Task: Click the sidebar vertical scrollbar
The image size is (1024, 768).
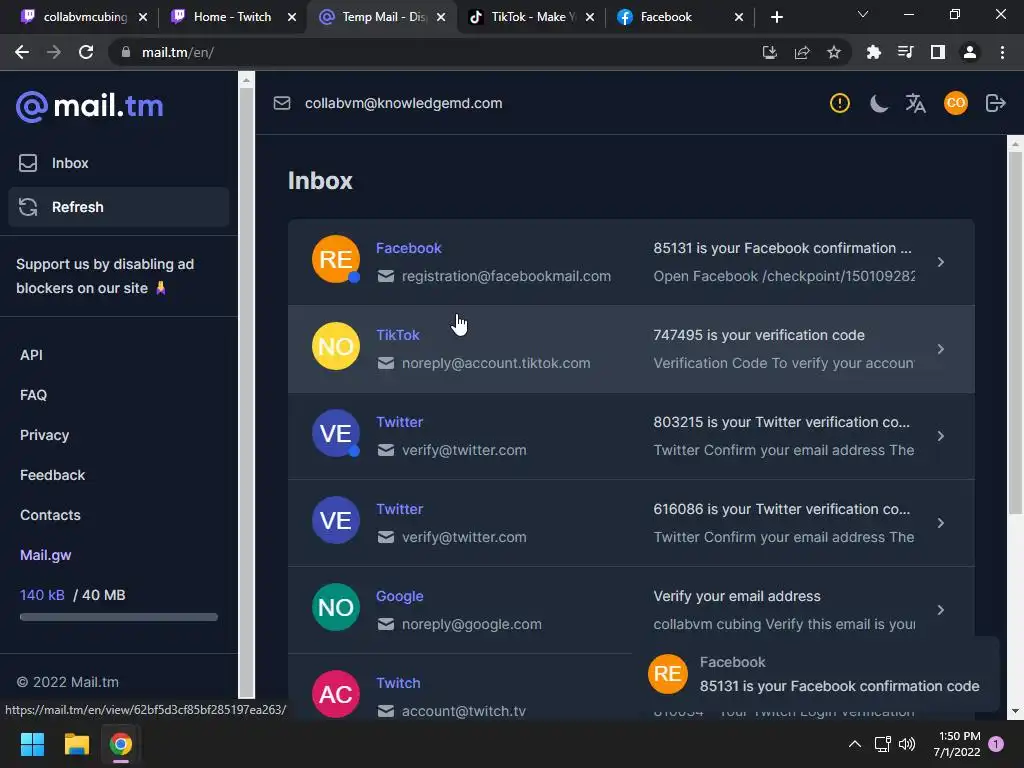Action: tap(246, 392)
